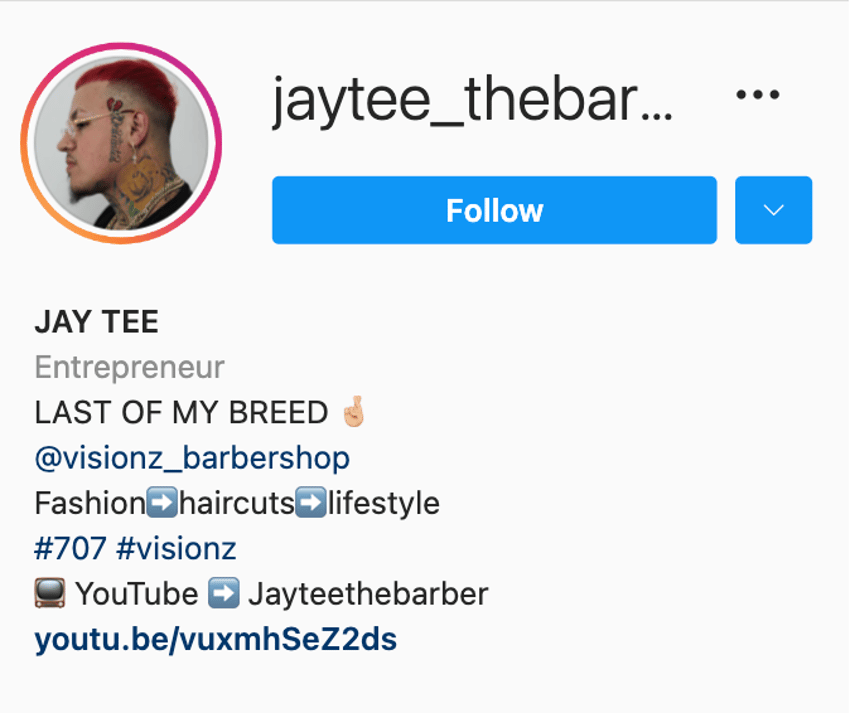Click the arrow emoji after Fashion
The height and width of the screenshot is (713, 850).
tap(163, 503)
